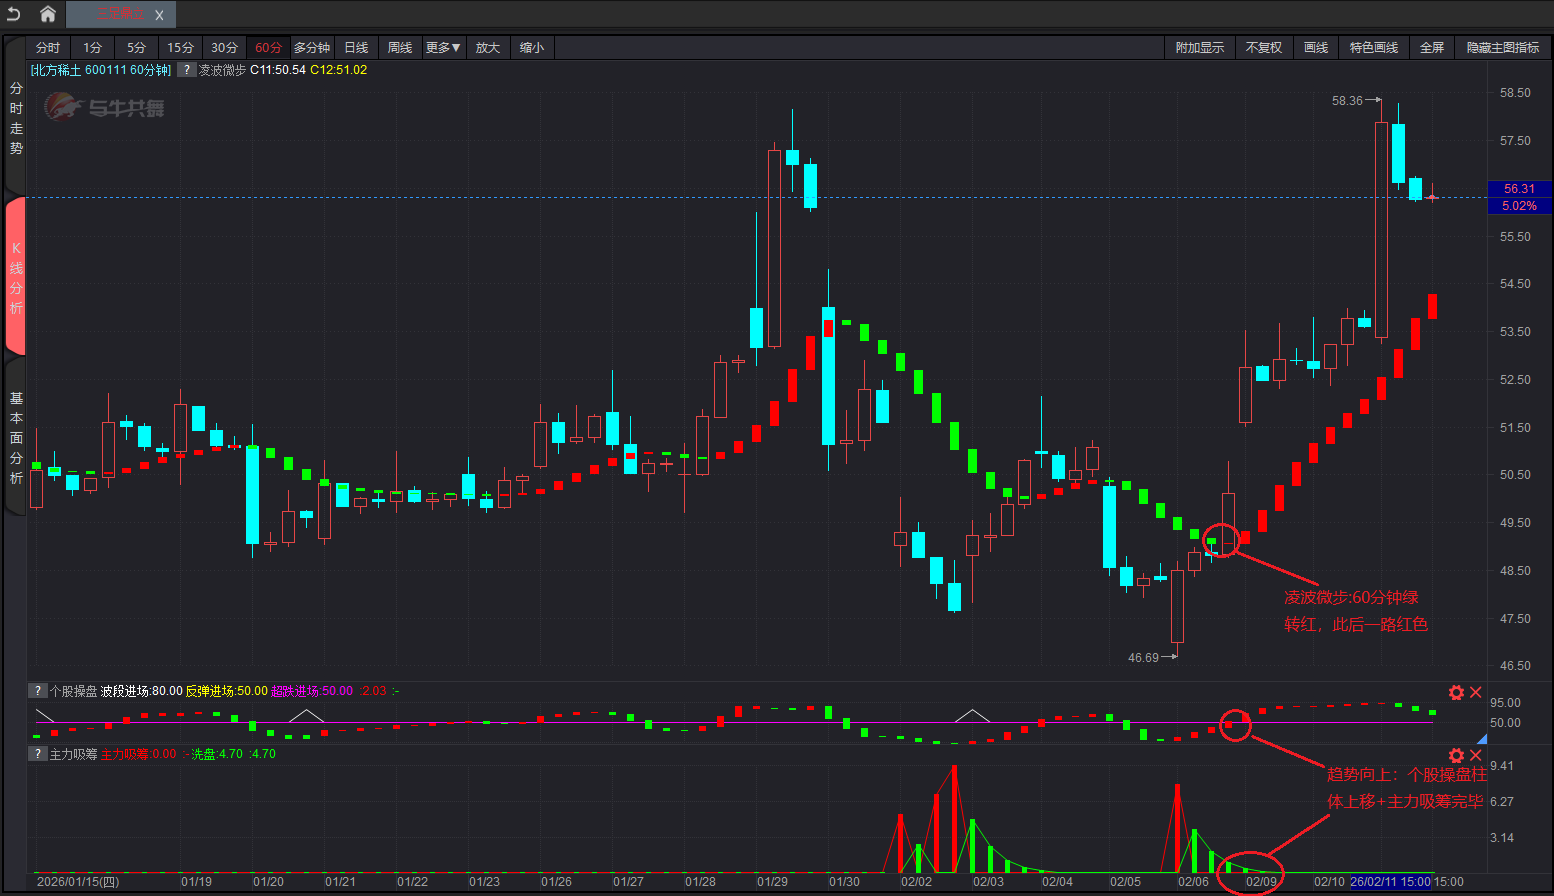Click help icon beside 凌波微步 indicator
1554x896 pixels.
187,70
